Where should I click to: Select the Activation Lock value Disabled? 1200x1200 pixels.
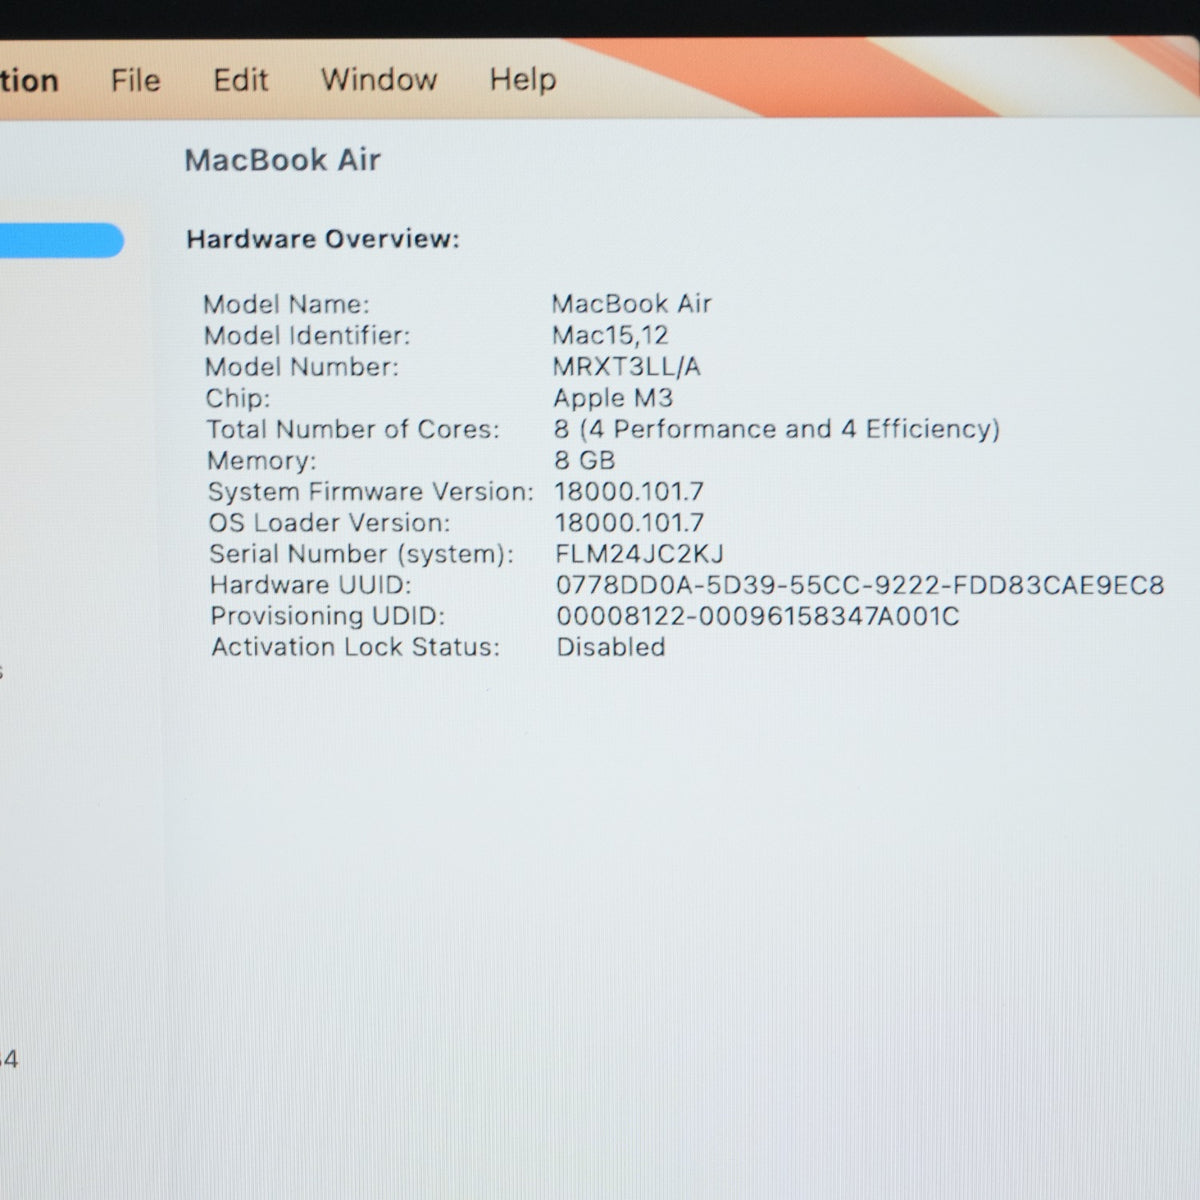pos(611,647)
